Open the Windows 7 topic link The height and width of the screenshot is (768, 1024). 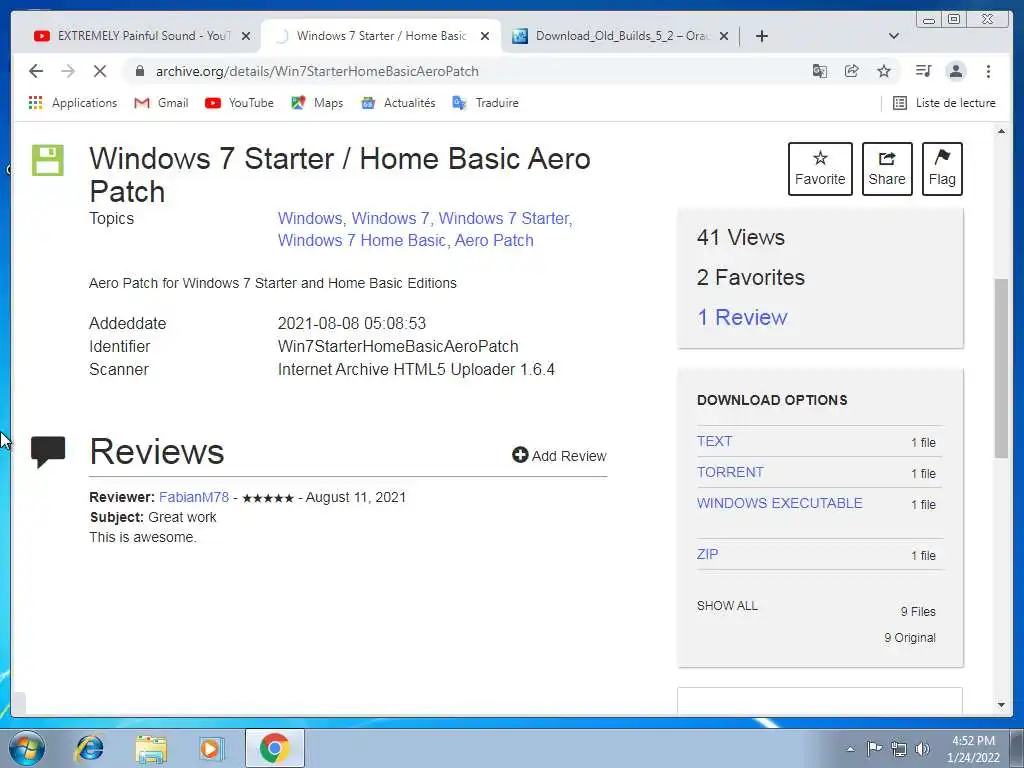point(391,218)
